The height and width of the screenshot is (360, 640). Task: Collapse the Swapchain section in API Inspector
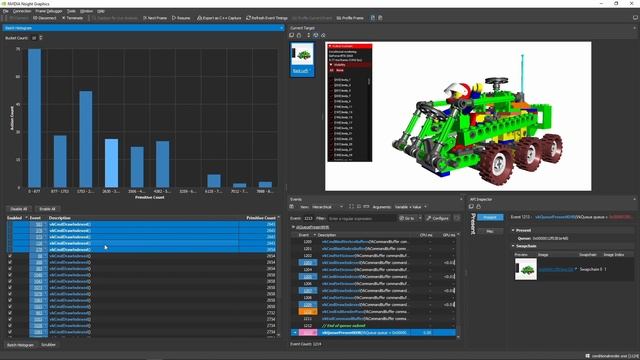[x=513, y=246]
